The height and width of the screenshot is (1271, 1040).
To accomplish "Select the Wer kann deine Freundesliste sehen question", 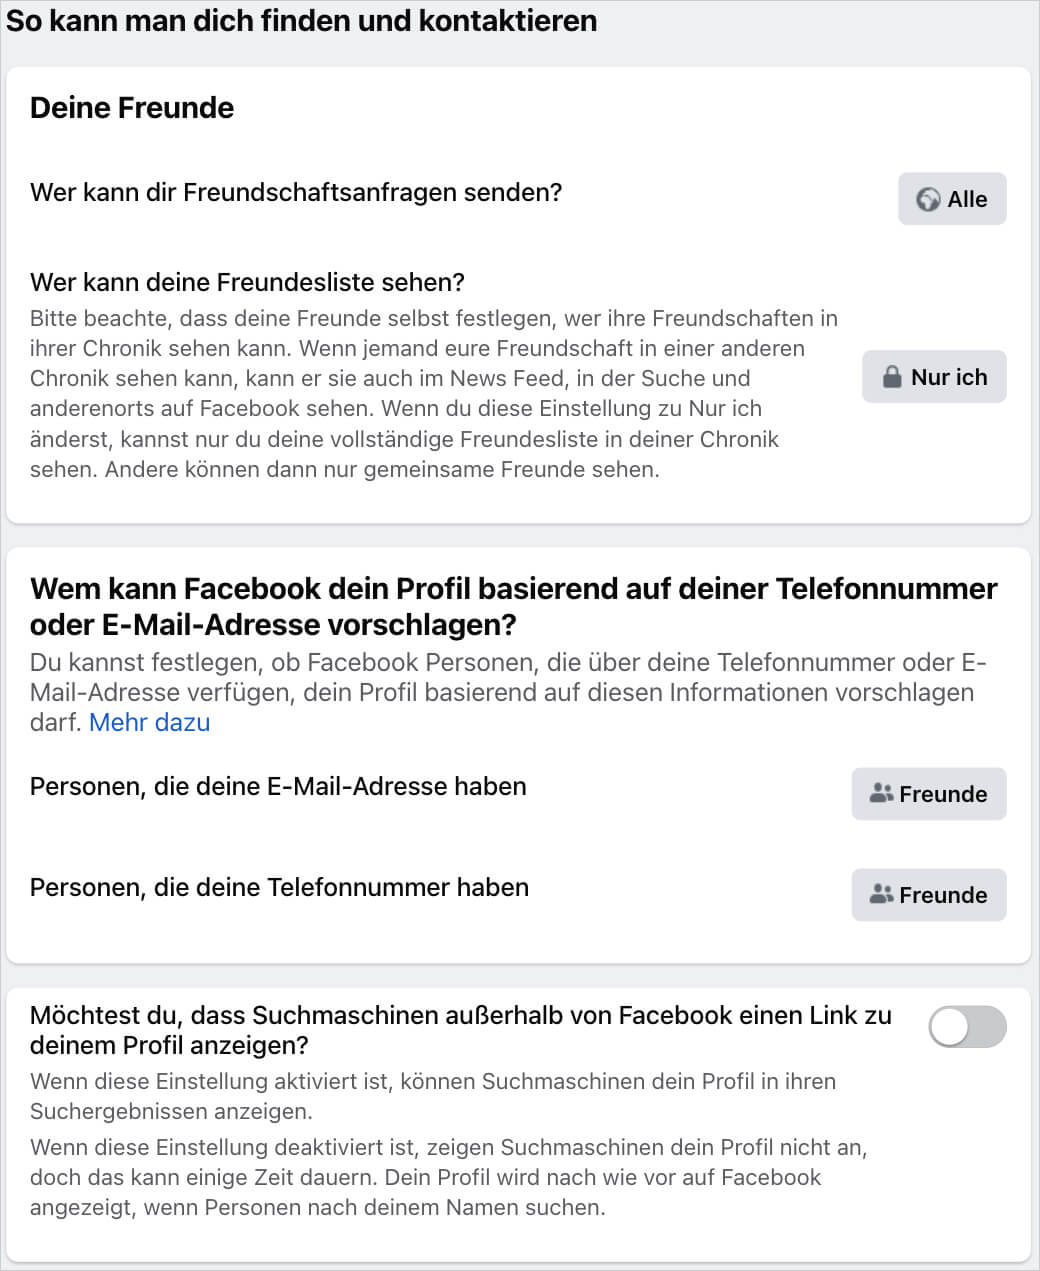I will 247,282.
